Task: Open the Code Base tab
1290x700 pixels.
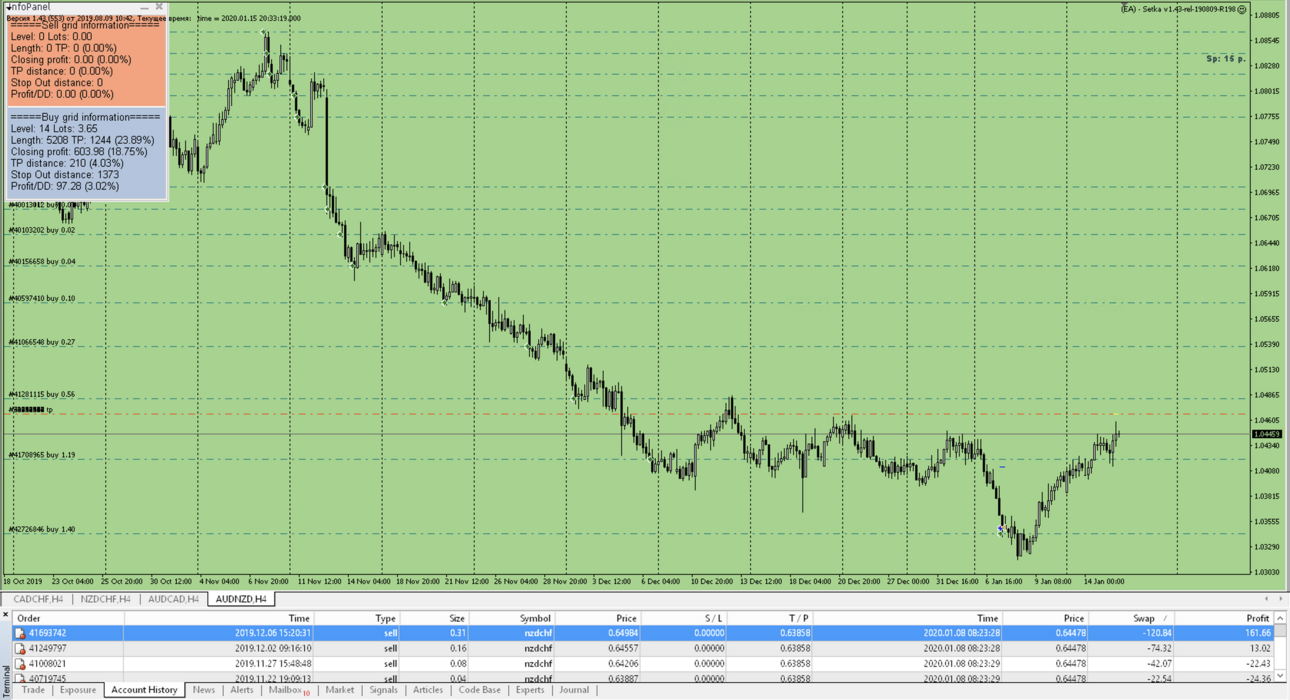Action: tap(479, 690)
